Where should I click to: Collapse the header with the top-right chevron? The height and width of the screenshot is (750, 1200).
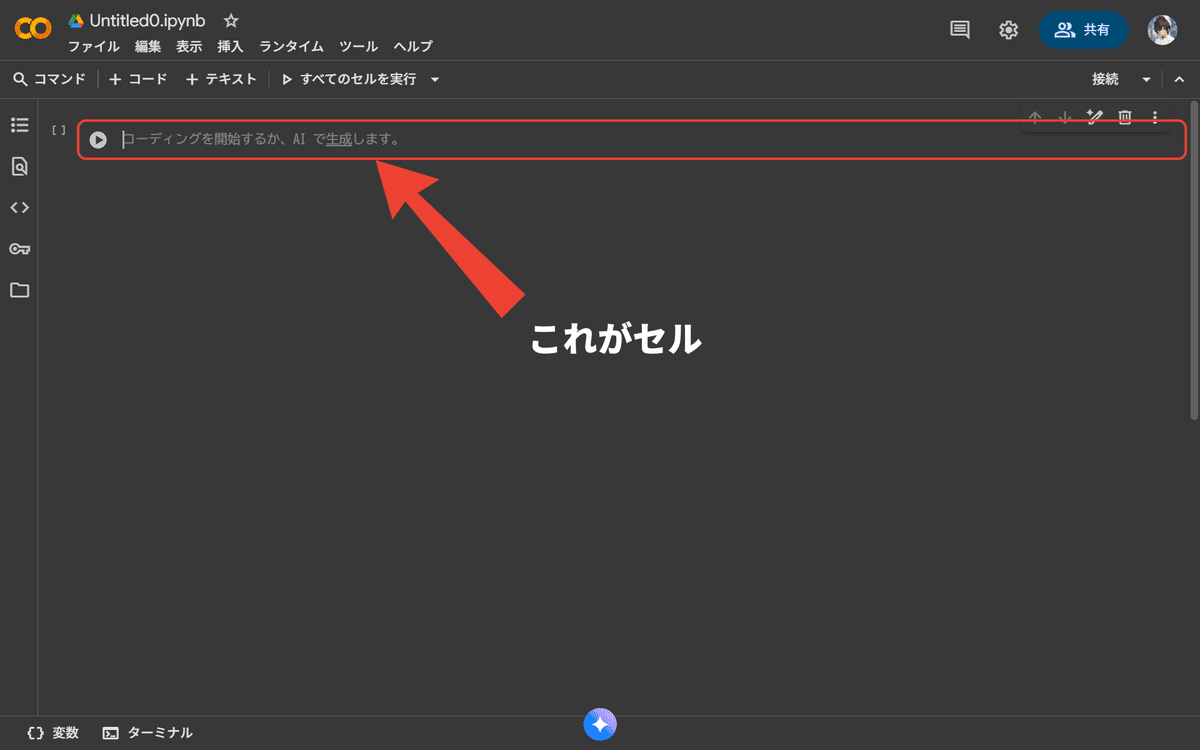pos(1179,78)
